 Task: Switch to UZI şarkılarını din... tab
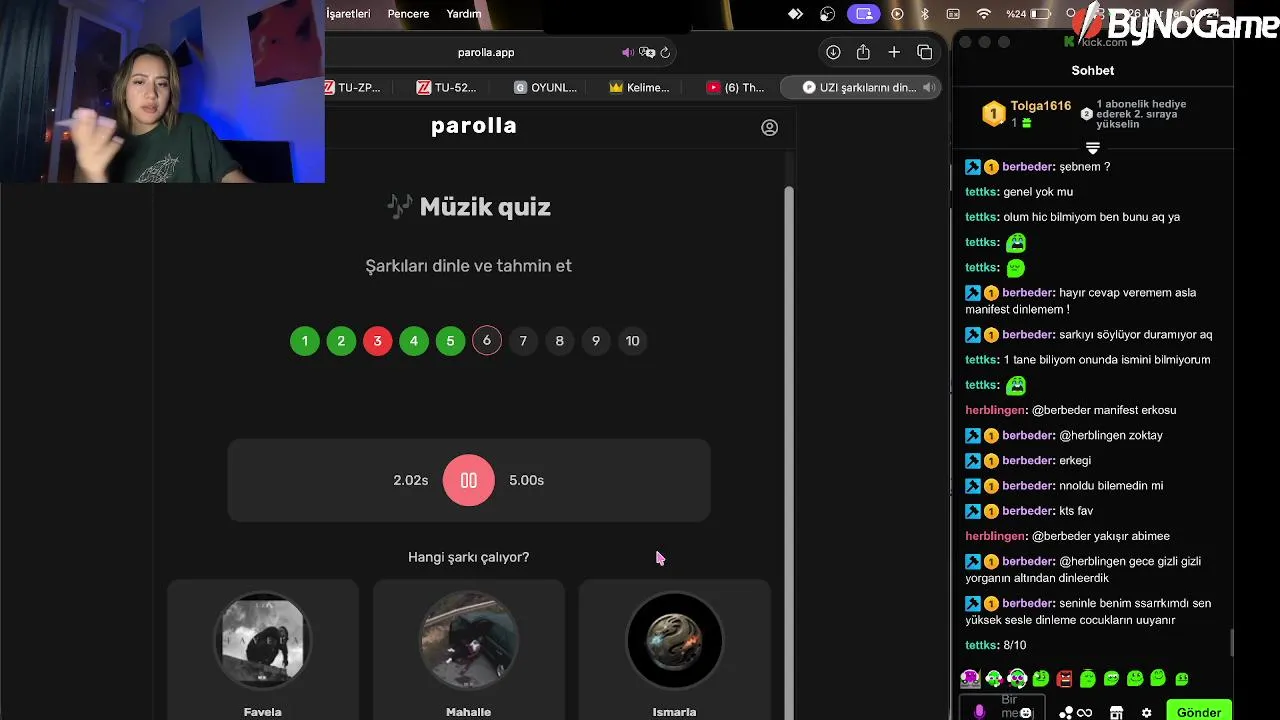(860, 87)
